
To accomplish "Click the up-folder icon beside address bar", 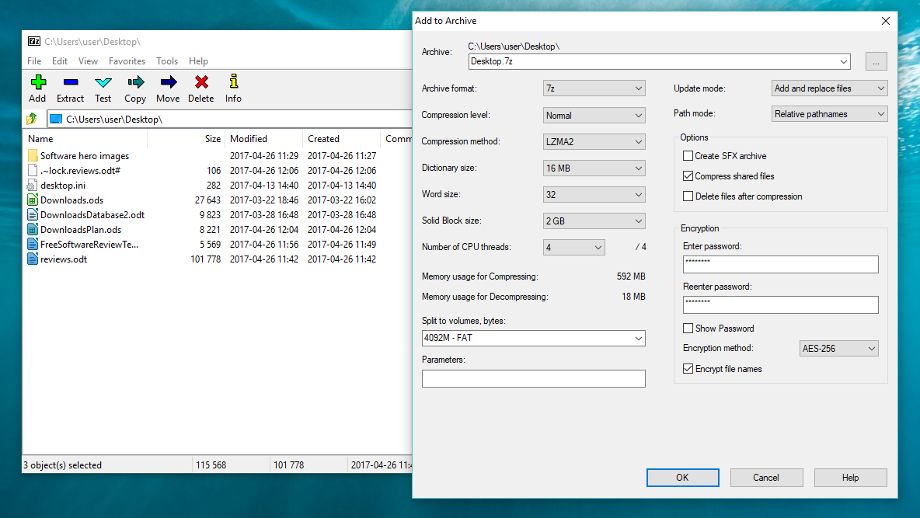I will (x=32, y=119).
